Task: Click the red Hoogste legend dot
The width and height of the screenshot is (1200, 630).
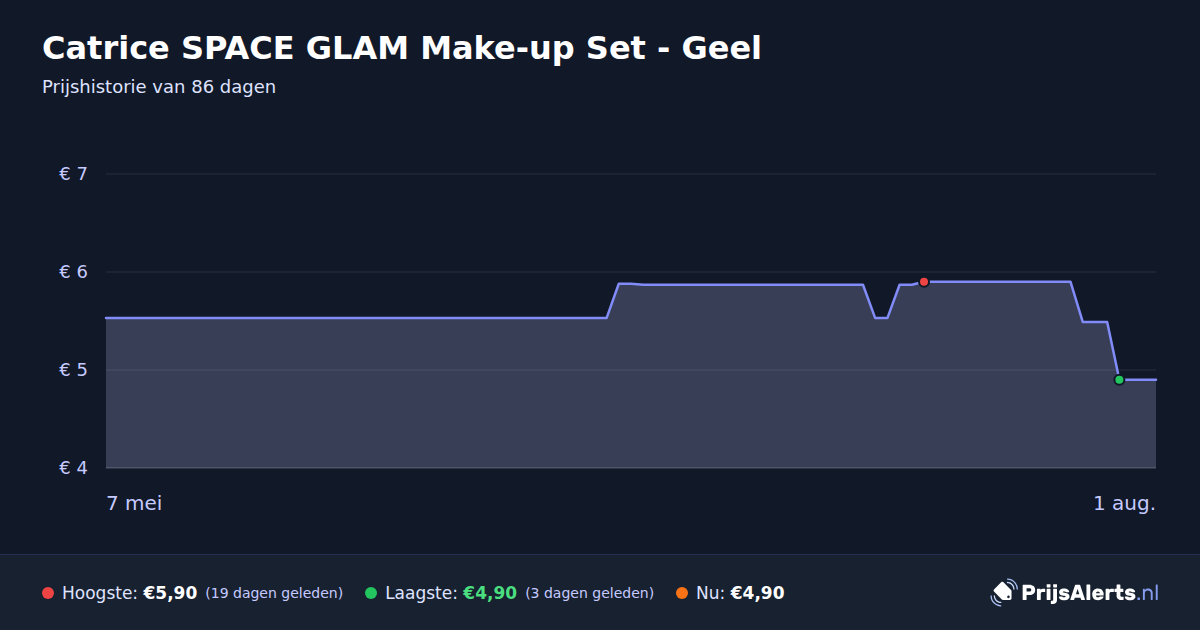Action: point(48,593)
